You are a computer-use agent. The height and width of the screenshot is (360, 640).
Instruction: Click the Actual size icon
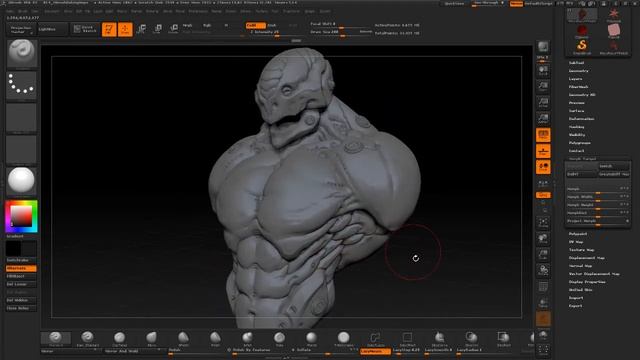pyautogui.click(x=543, y=102)
